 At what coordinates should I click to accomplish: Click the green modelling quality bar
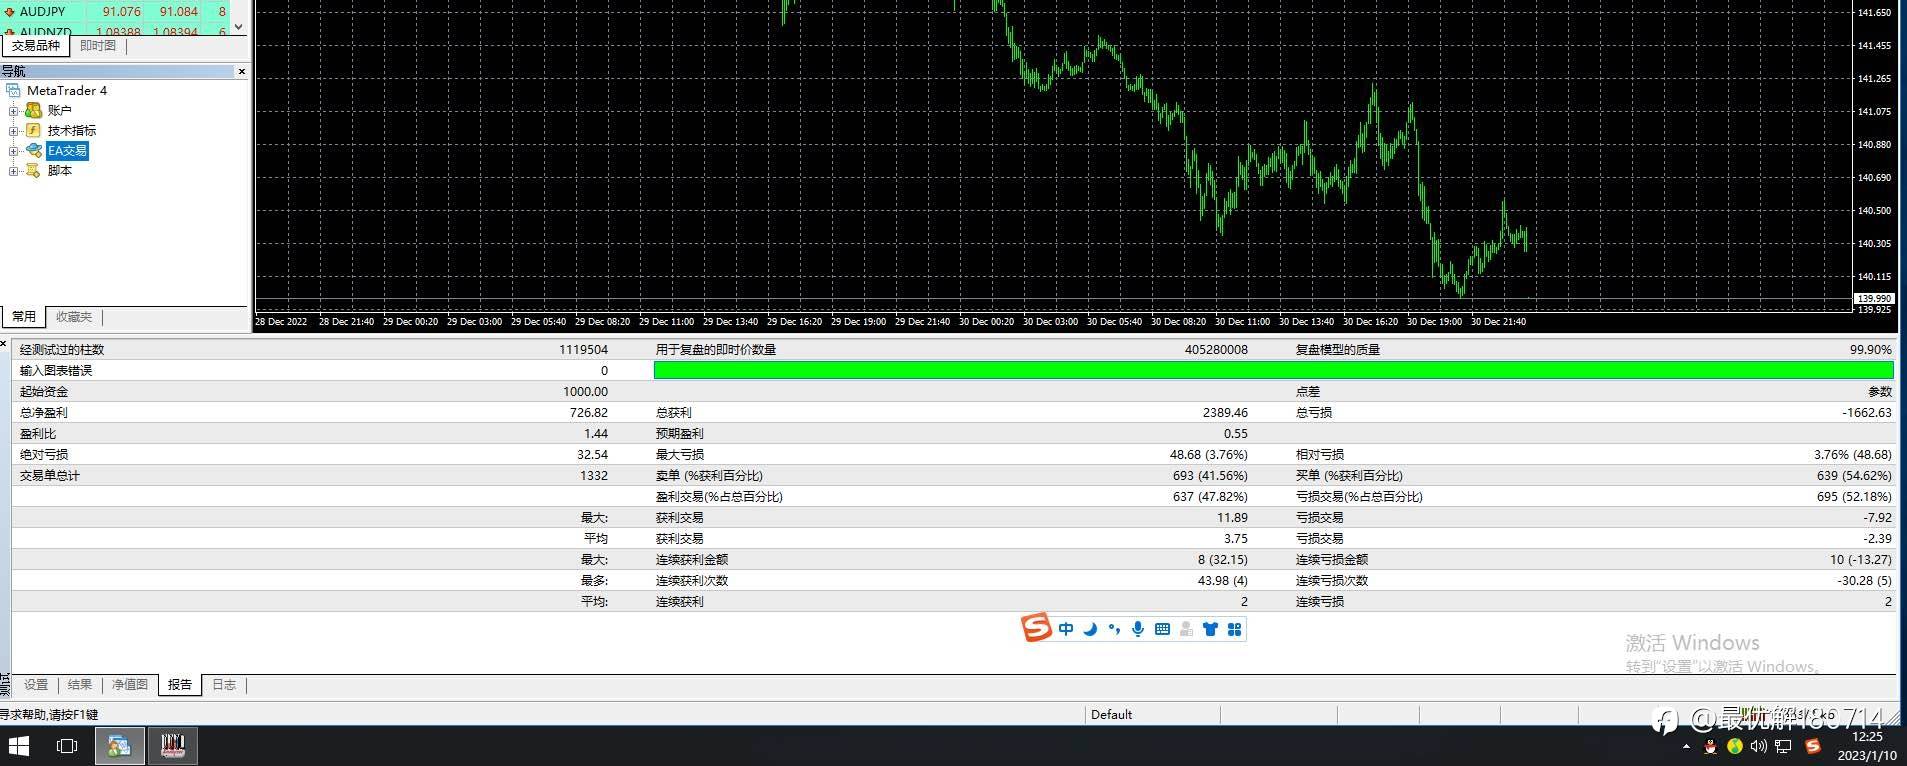1273,370
